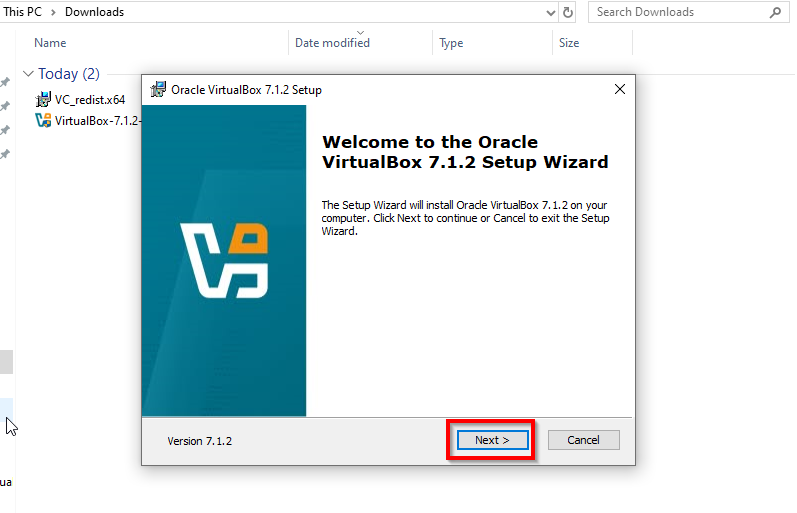Sort files by Date modified column
This screenshot has height=513, width=797.
point(332,43)
